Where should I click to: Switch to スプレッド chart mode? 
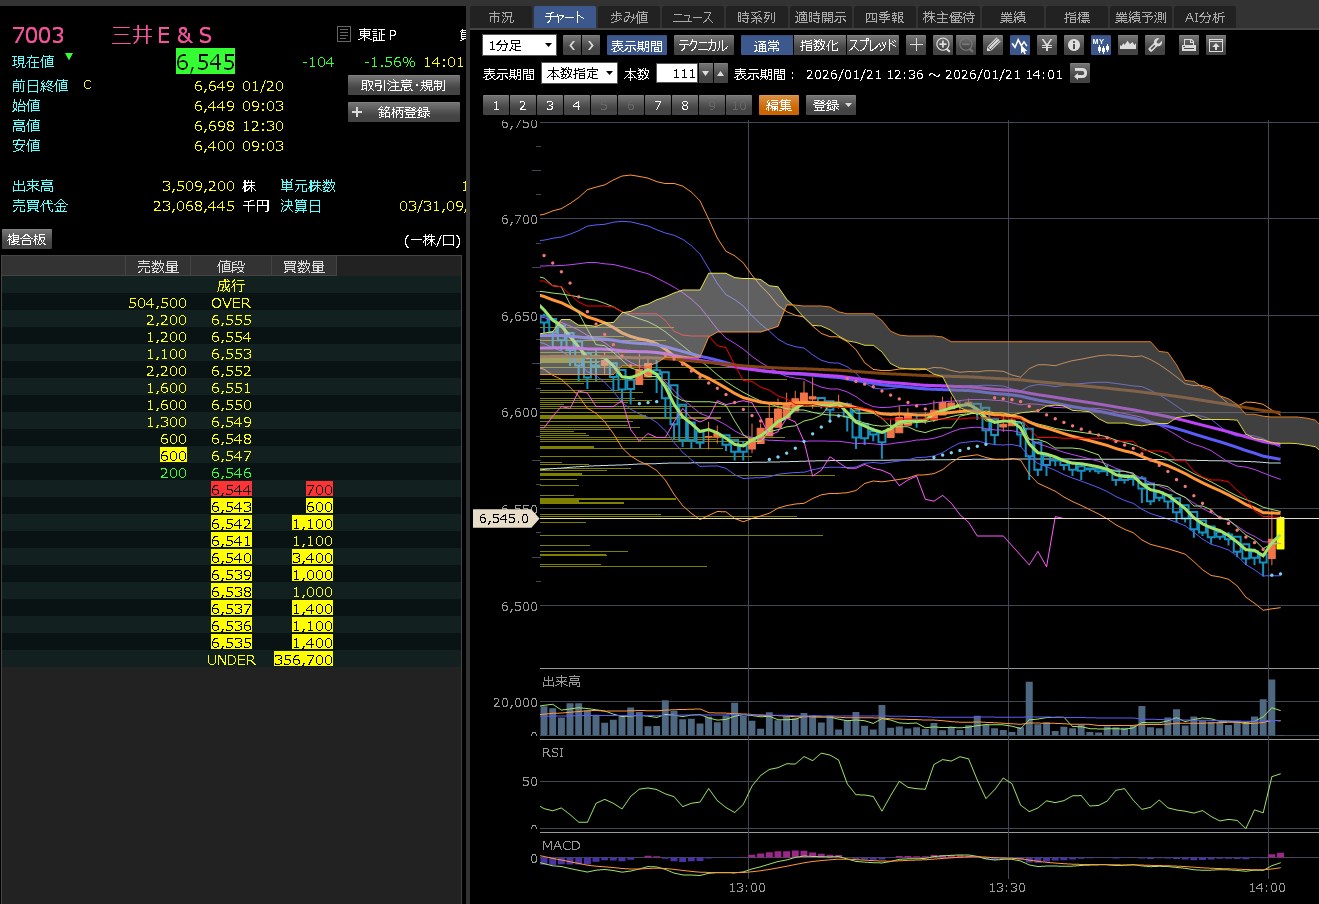pyautogui.click(x=872, y=45)
